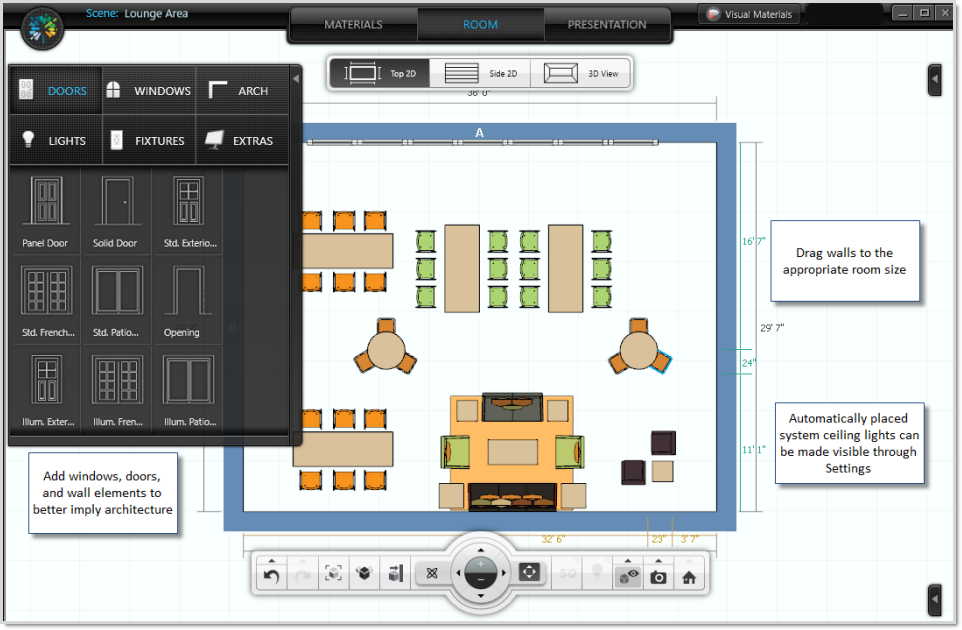Add the Opening doorway element
The width and height of the screenshot is (962, 630).
pos(181,301)
